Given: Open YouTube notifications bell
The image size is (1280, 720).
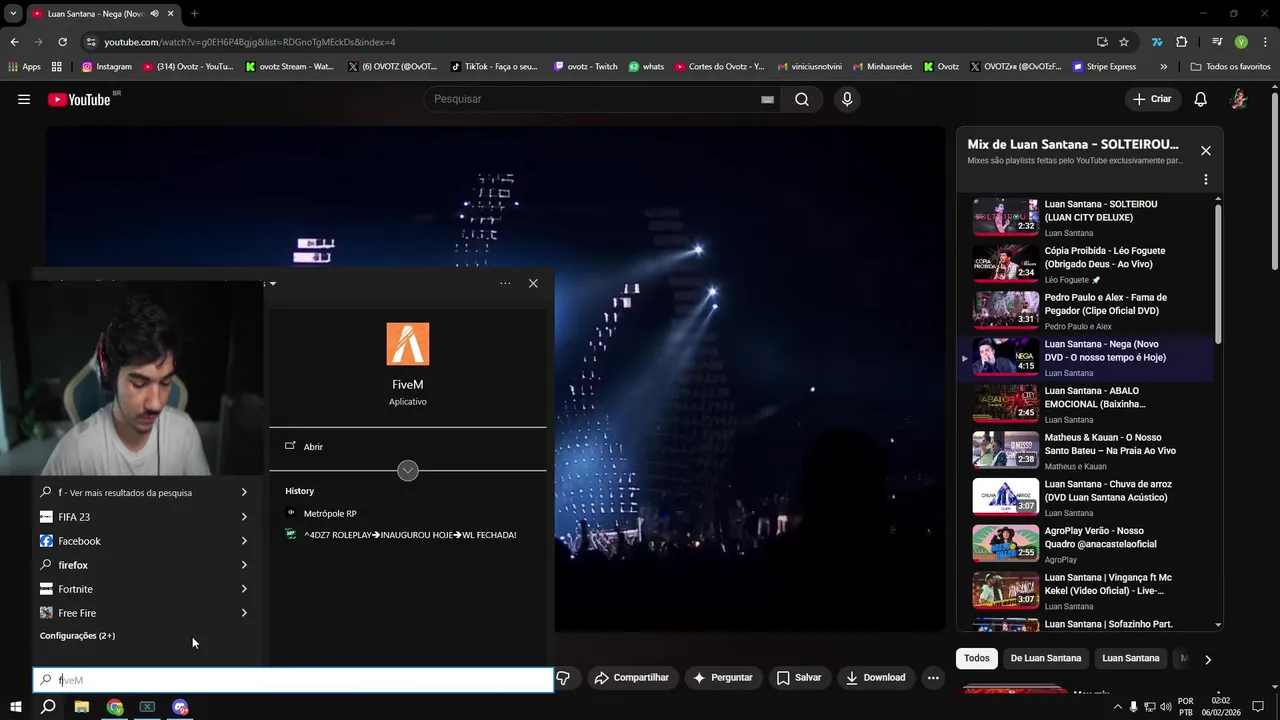Looking at the screenshot, I should pos(1201,99).
